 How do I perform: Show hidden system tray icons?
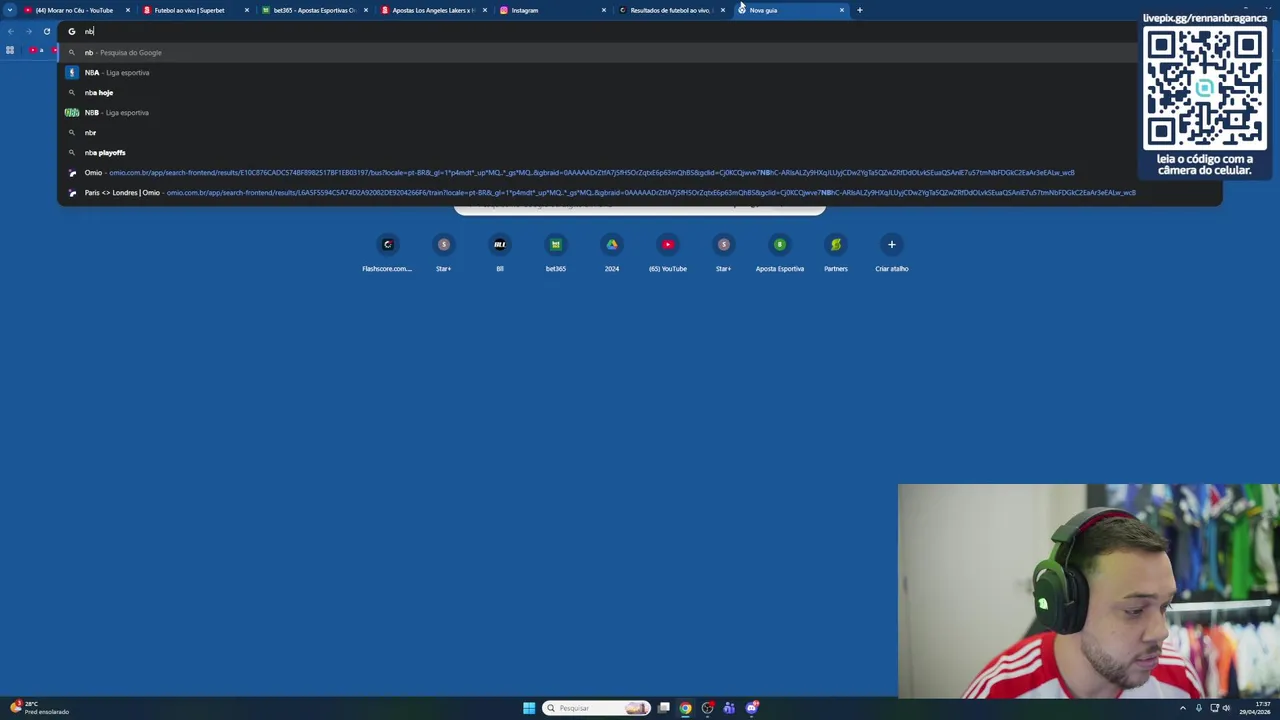pos(1183,708)
